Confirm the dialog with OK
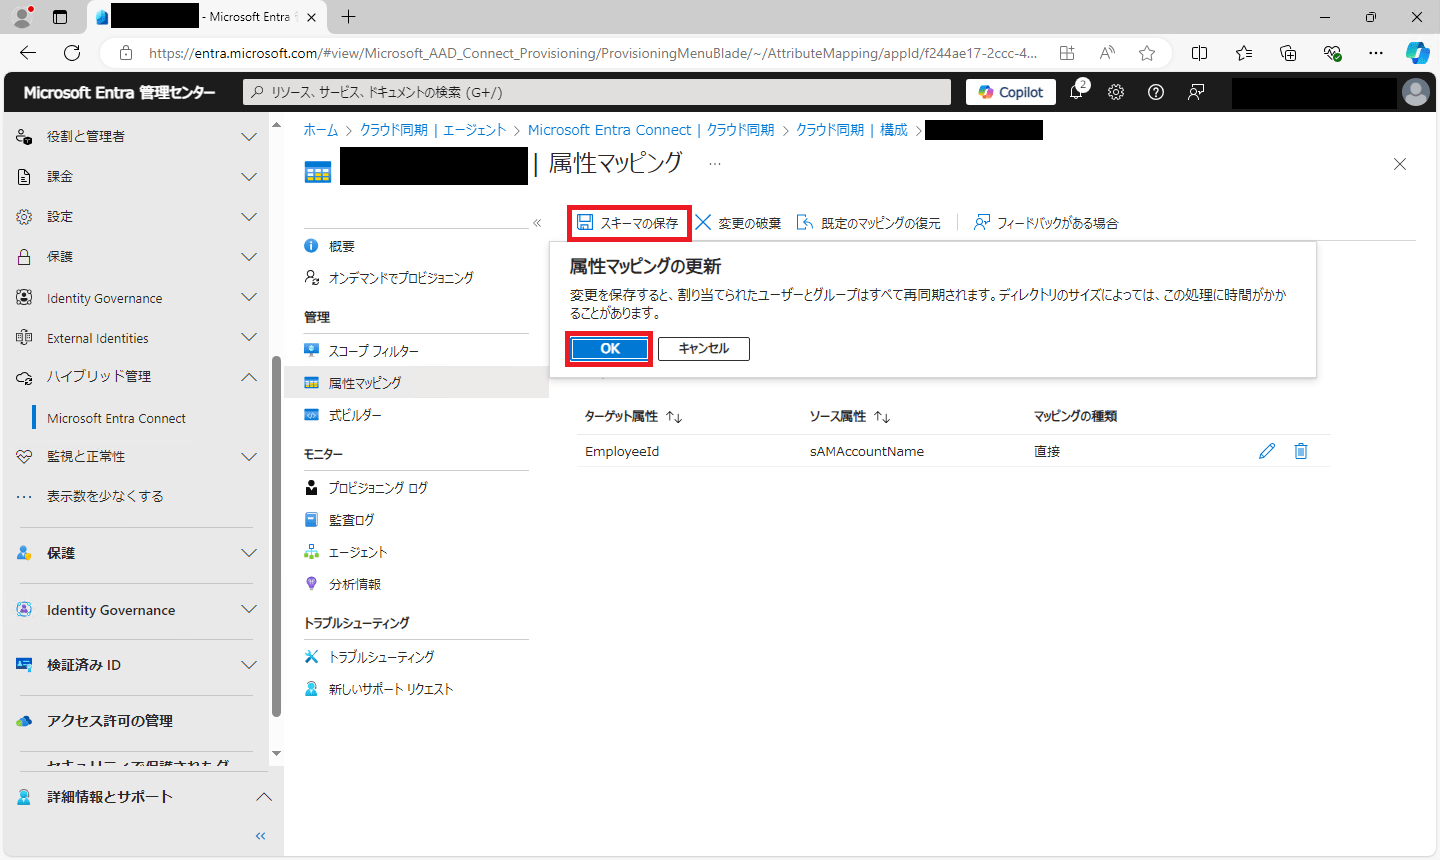Screen dimensions: 1440x860 [610, 349]
